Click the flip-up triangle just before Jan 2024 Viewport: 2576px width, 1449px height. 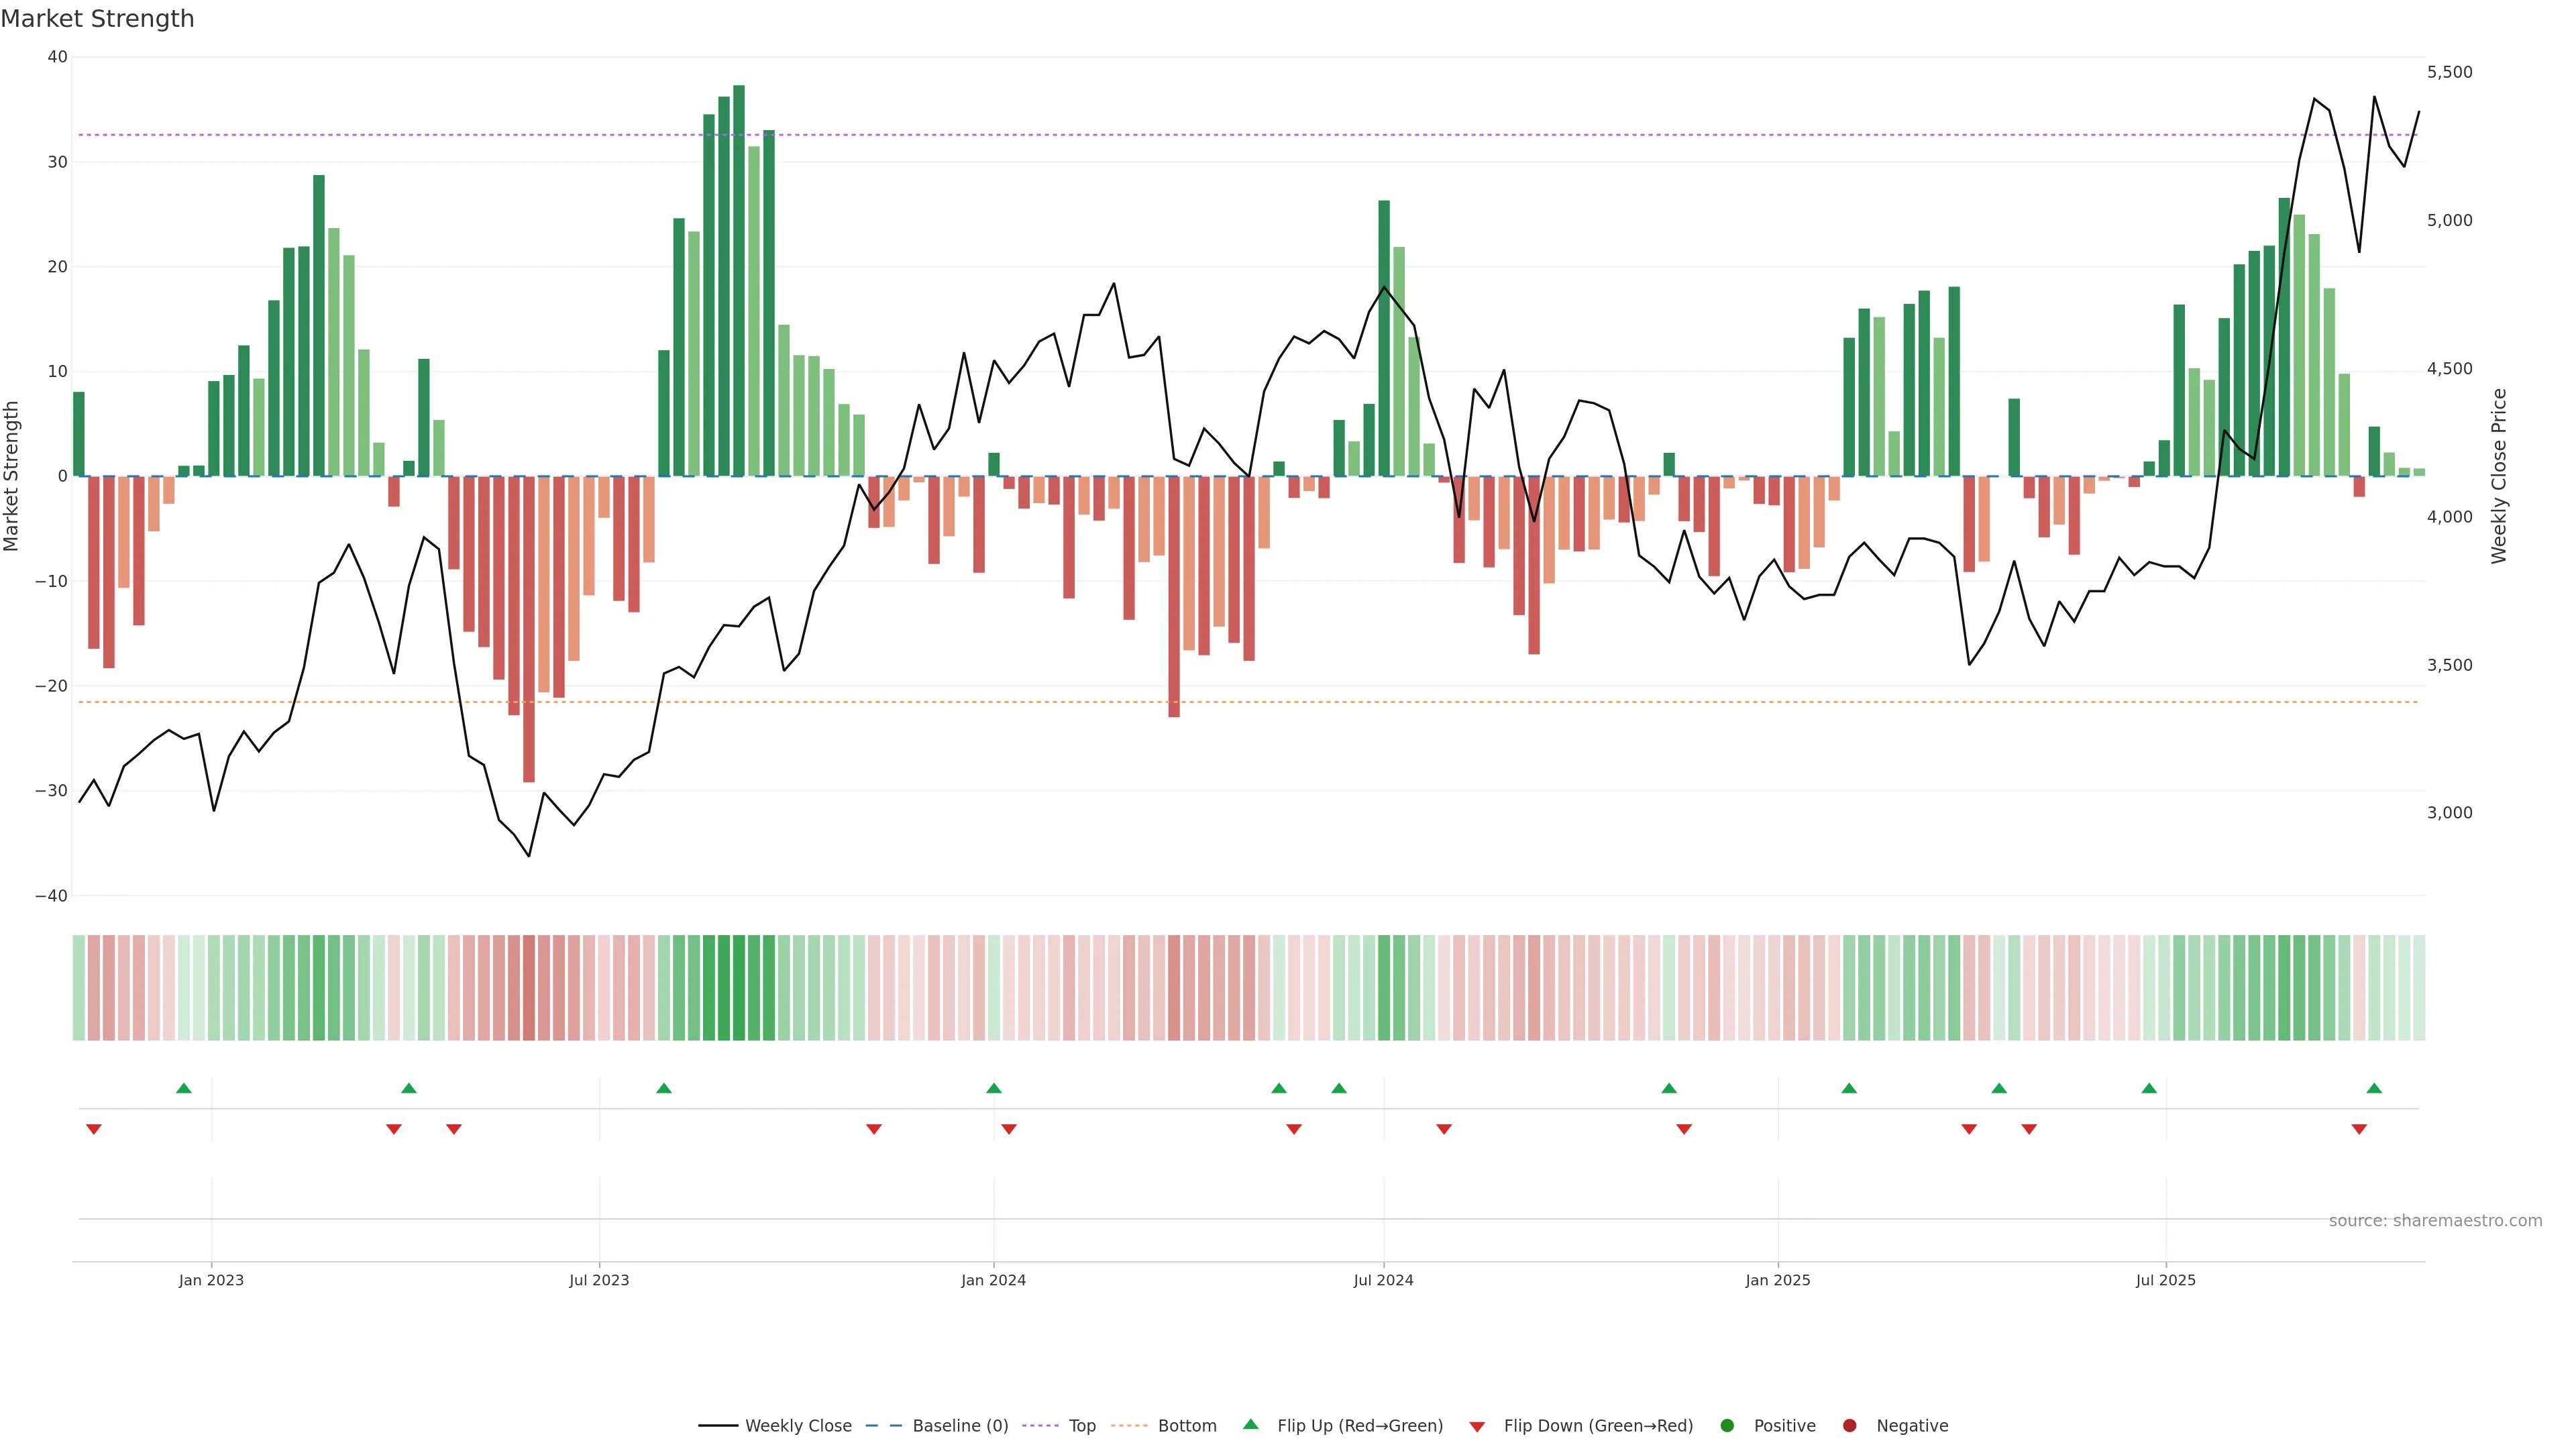tap(993, 1088)
